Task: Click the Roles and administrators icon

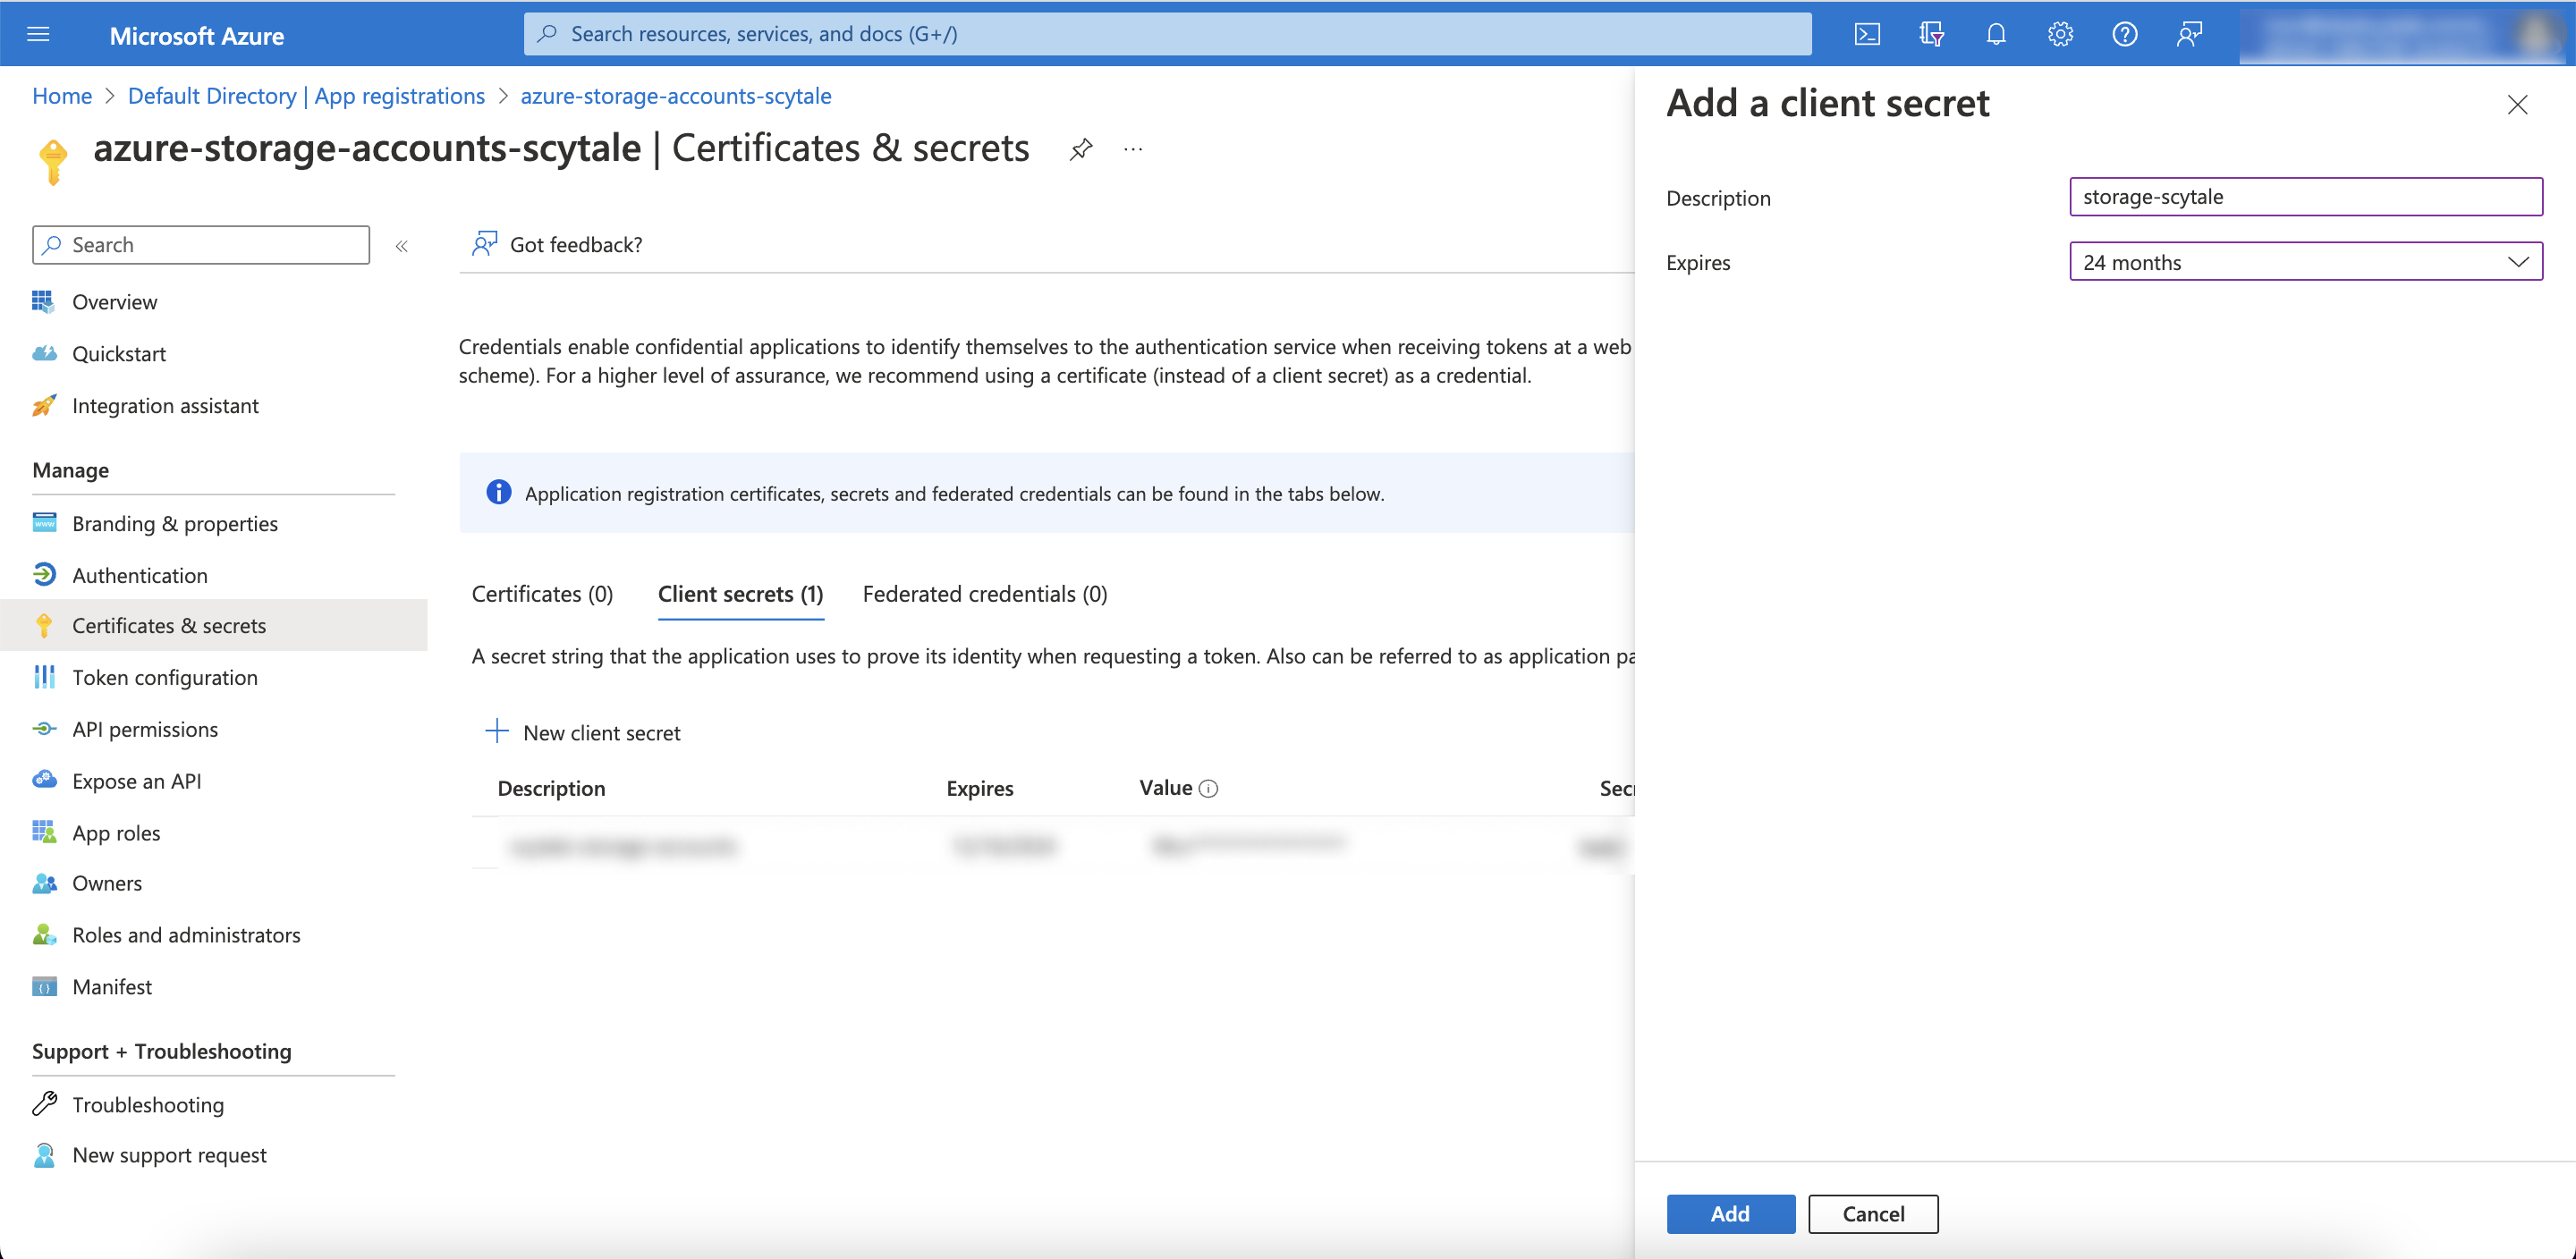Action: 44,935
